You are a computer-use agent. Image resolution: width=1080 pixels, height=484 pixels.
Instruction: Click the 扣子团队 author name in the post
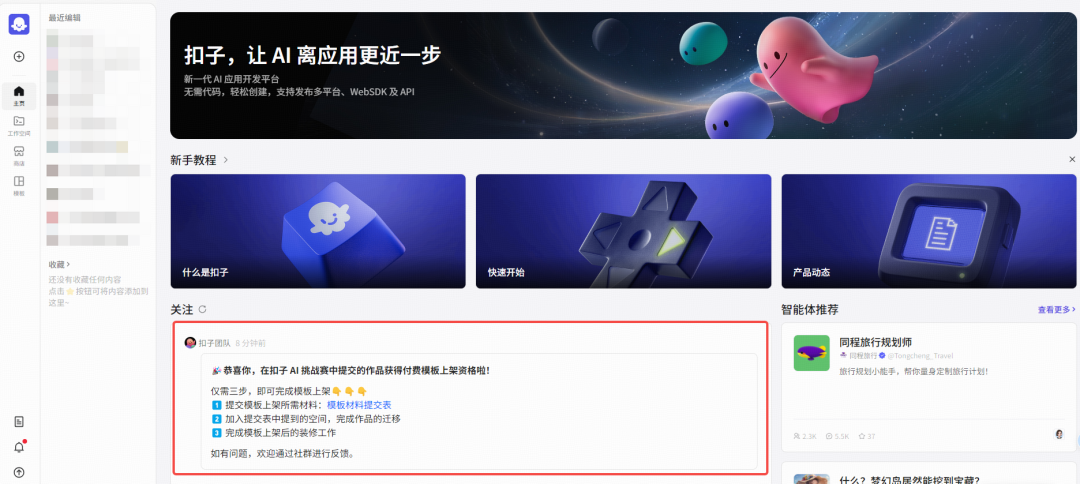[x=214, y=343]
